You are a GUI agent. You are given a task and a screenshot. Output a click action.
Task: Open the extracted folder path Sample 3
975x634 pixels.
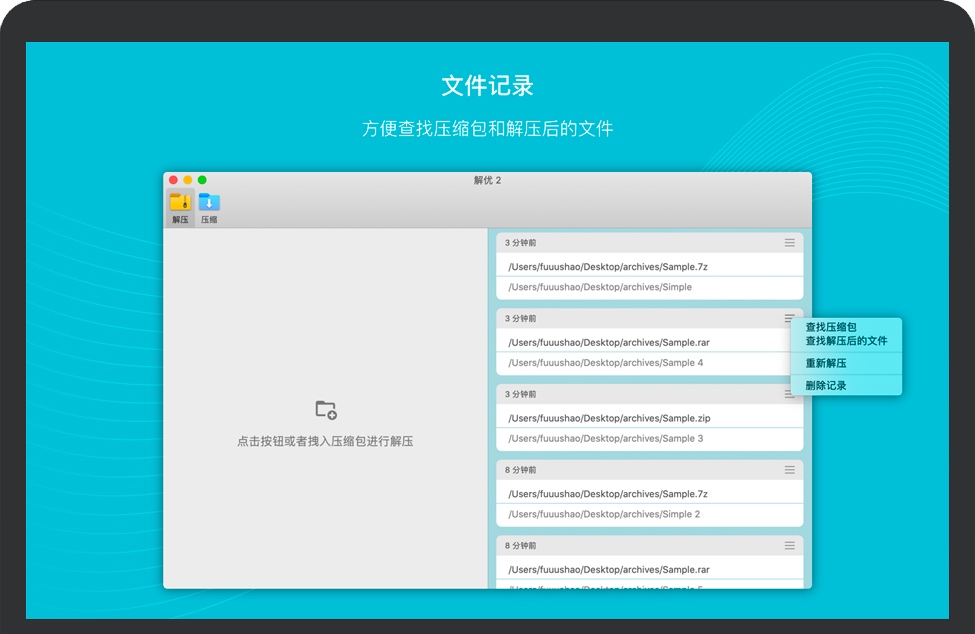[605, 439]
